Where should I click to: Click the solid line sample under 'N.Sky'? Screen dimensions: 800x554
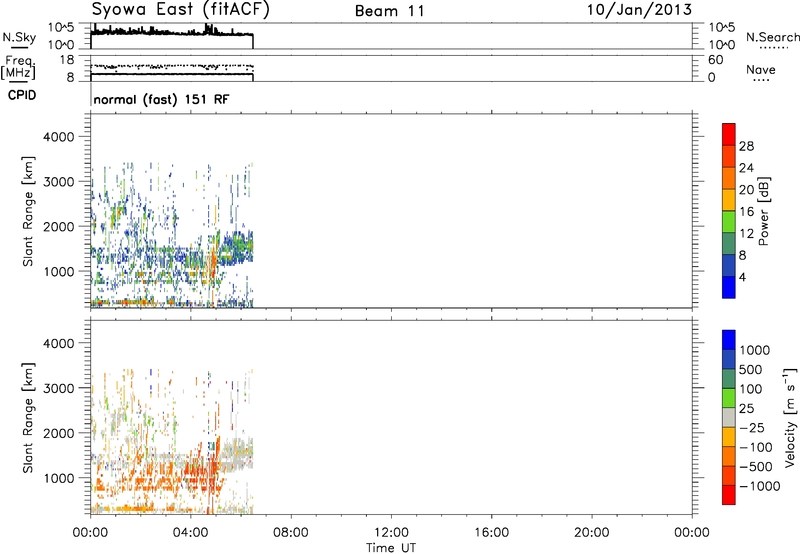click(19, 47)
